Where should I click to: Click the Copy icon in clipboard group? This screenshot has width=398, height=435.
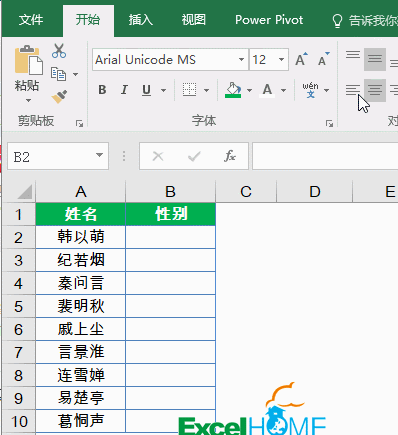(58, 74)
